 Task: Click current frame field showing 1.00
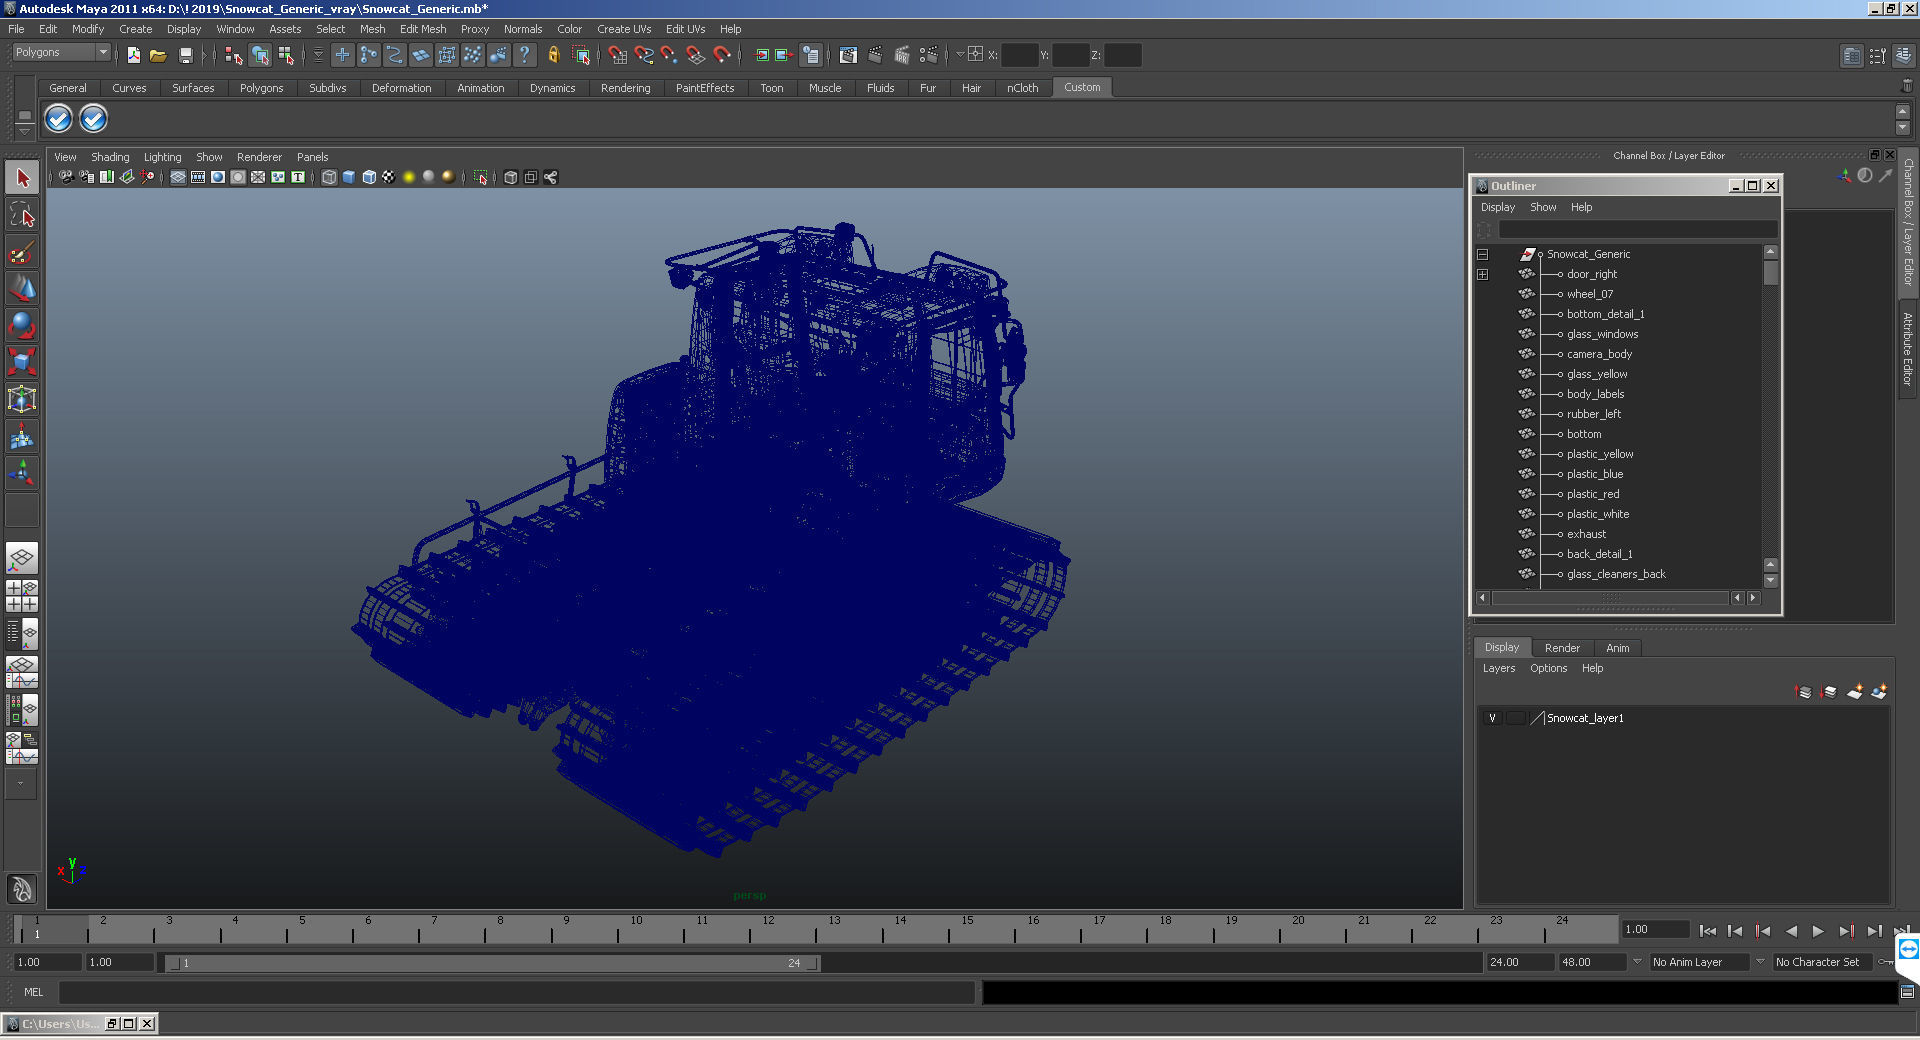(x=1655, y=929)
